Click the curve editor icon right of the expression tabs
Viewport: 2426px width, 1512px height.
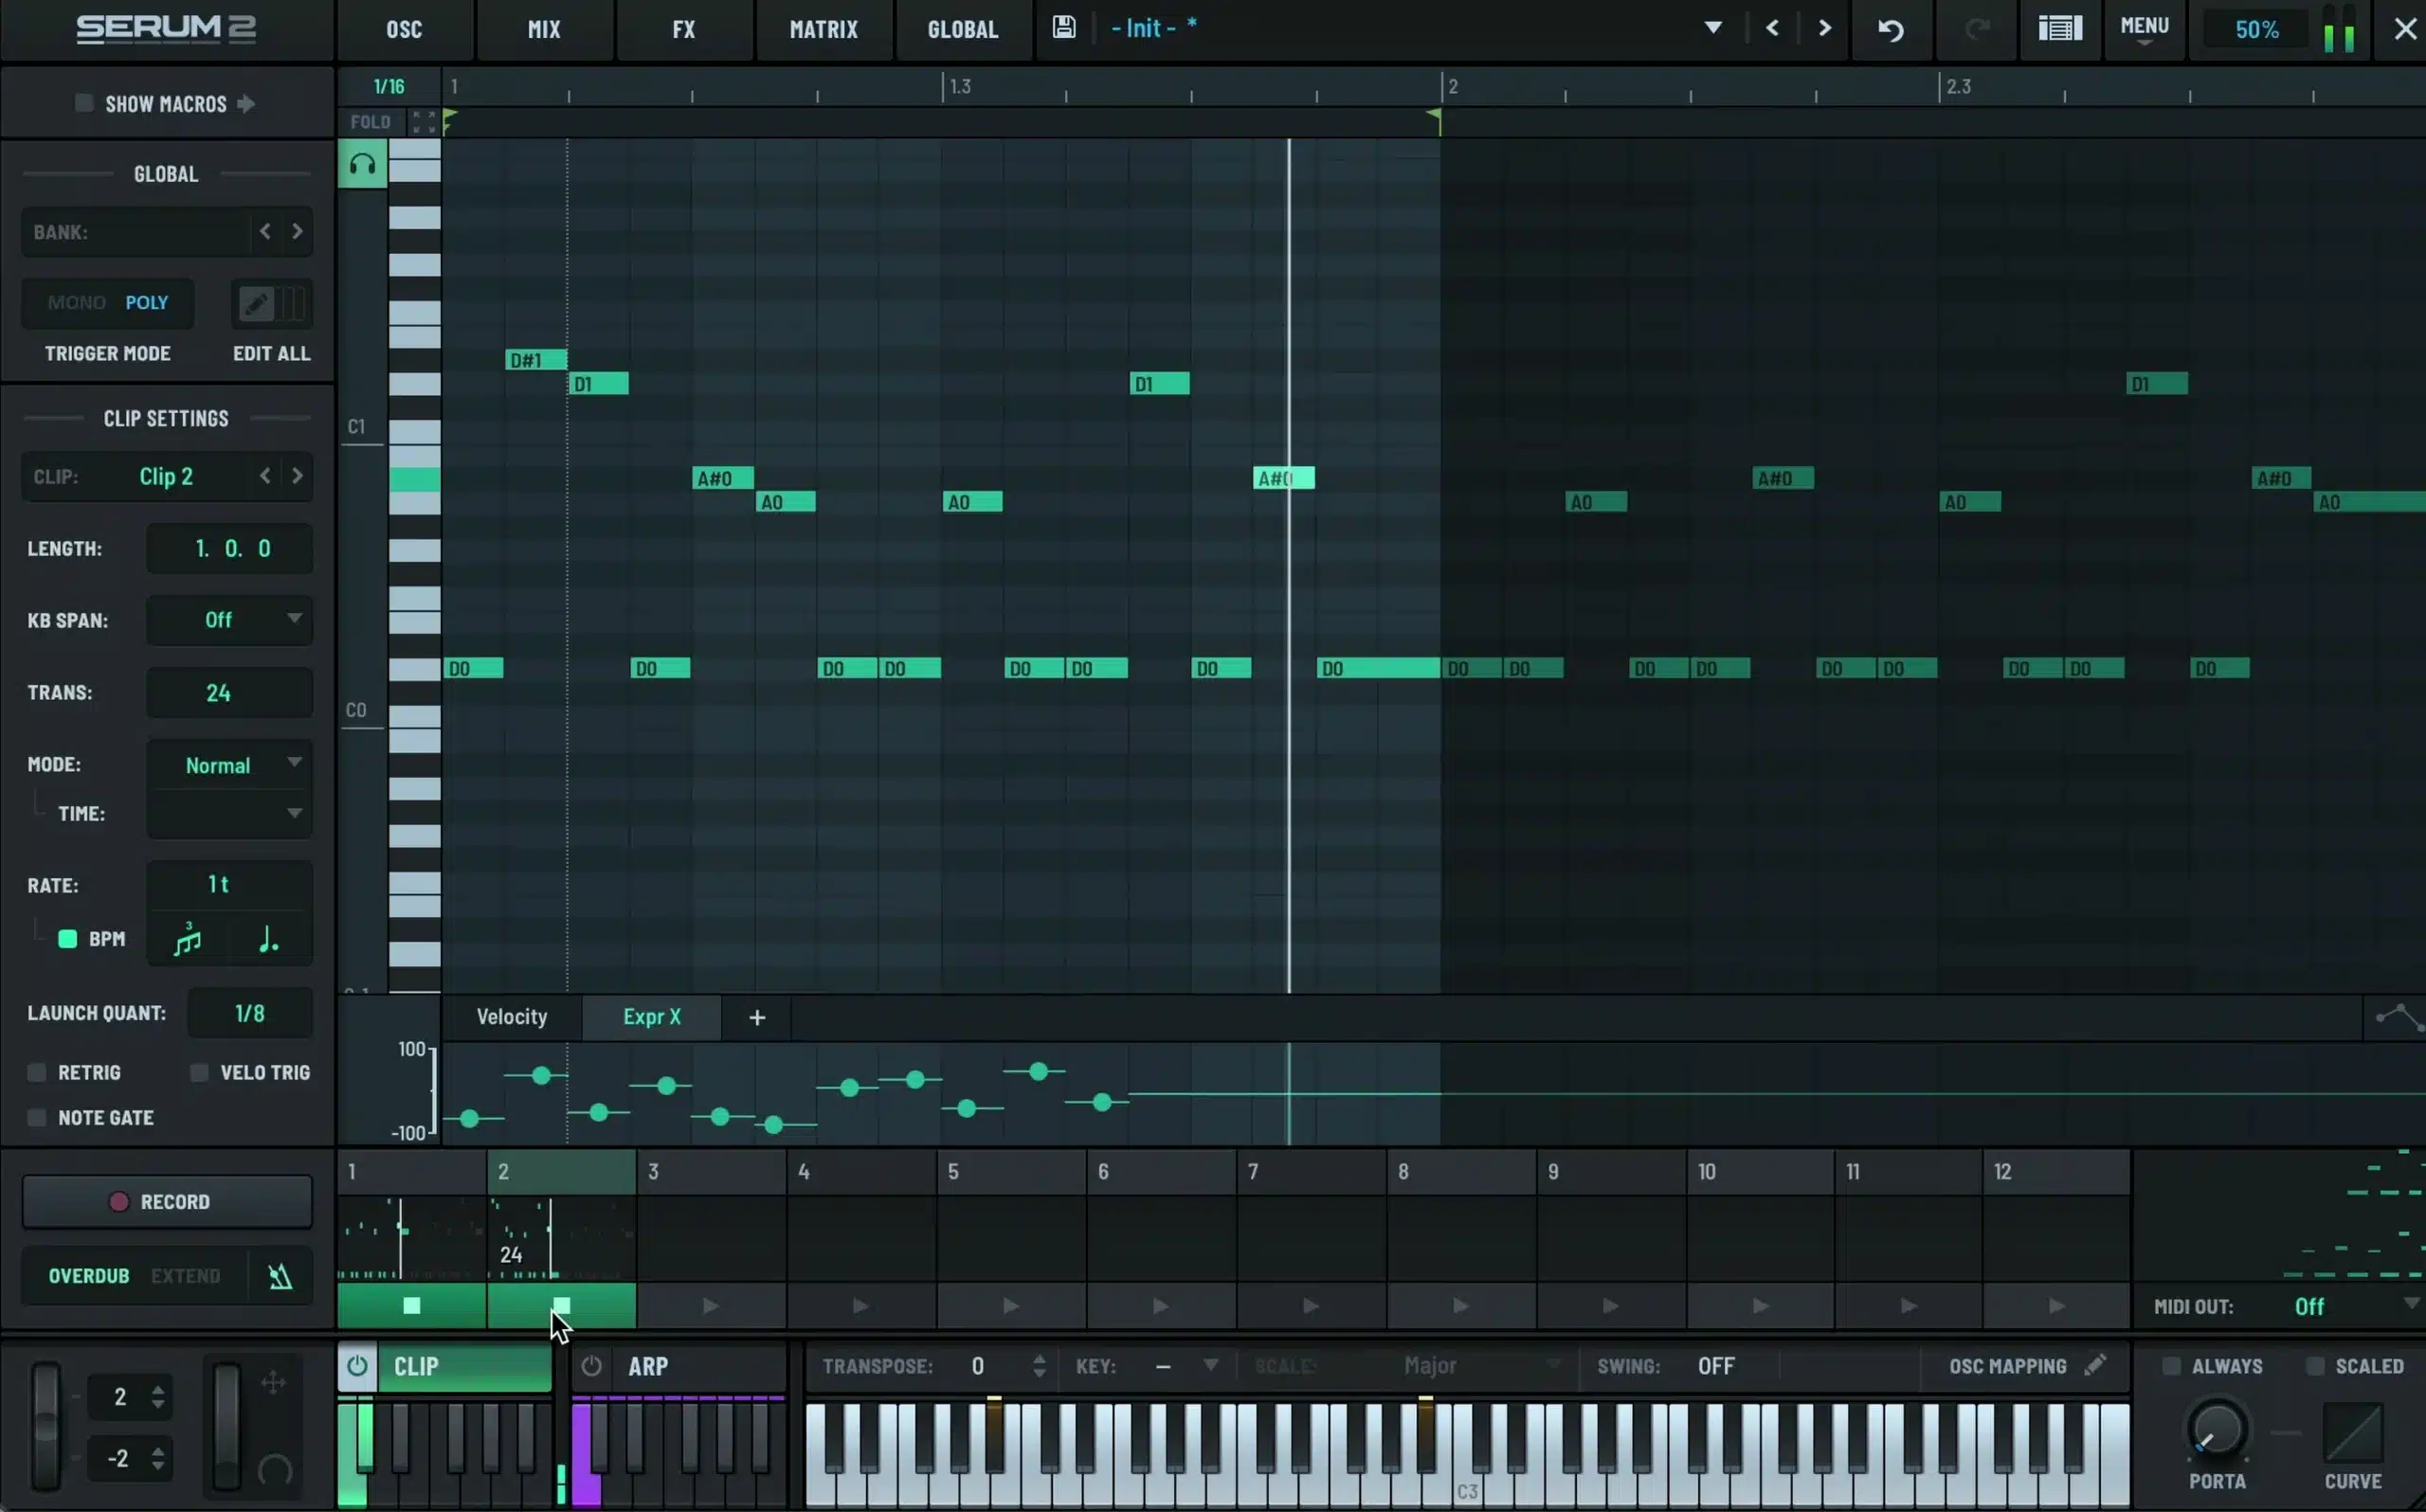pos(2398,1017)
